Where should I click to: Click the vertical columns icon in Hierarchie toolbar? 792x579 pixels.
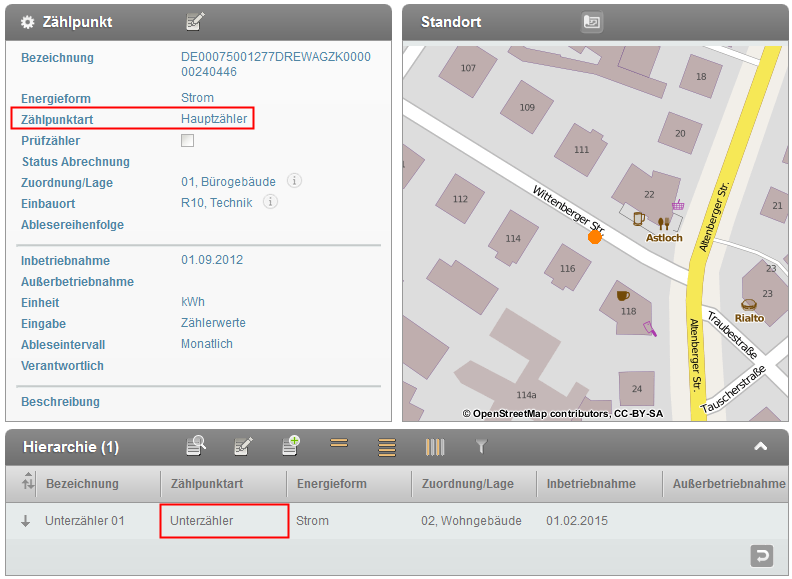pyautogui.click(x=435, y=446)
